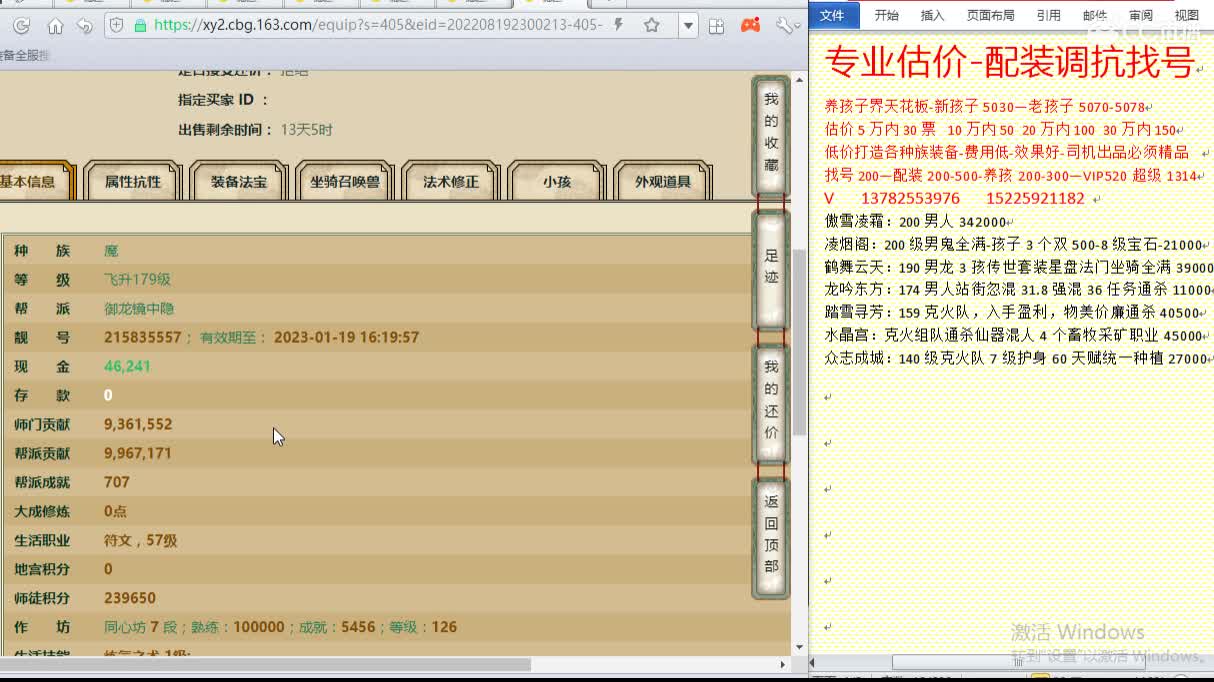Click the right arrow of browser horizontal scrollbar
1214x682 pixels.
pyautogui.click(x=783, y=664)
